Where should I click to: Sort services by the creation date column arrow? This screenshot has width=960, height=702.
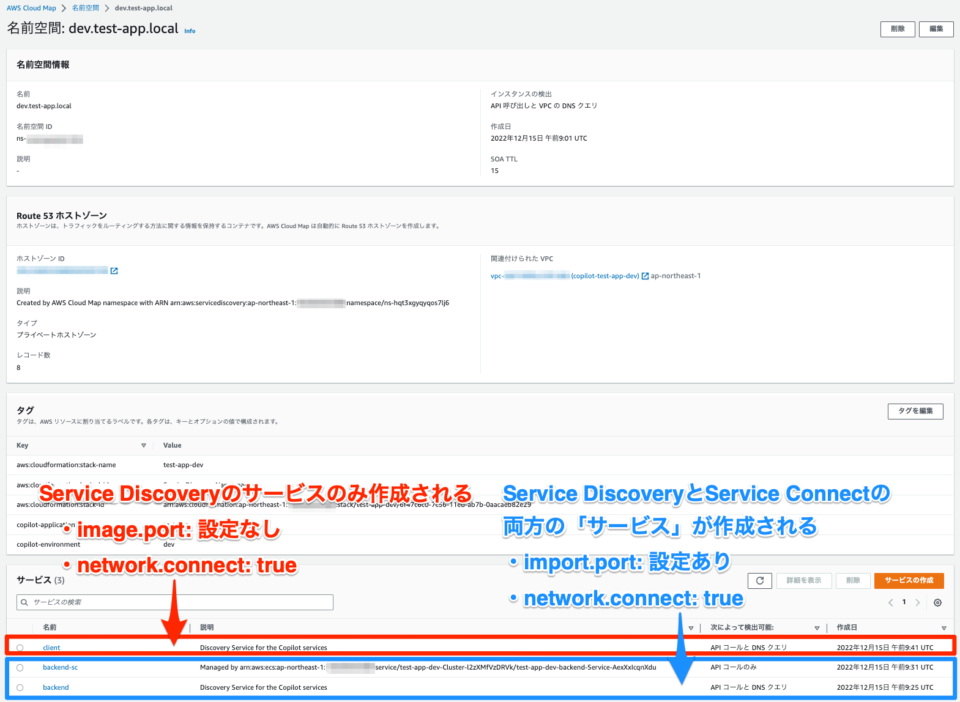pos(943,628)
